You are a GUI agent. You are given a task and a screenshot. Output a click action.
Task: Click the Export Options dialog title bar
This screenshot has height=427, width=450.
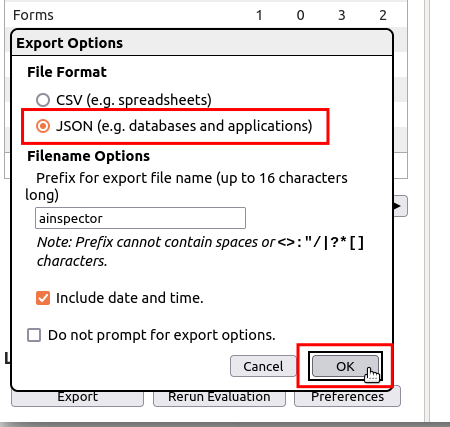(202, 43)
